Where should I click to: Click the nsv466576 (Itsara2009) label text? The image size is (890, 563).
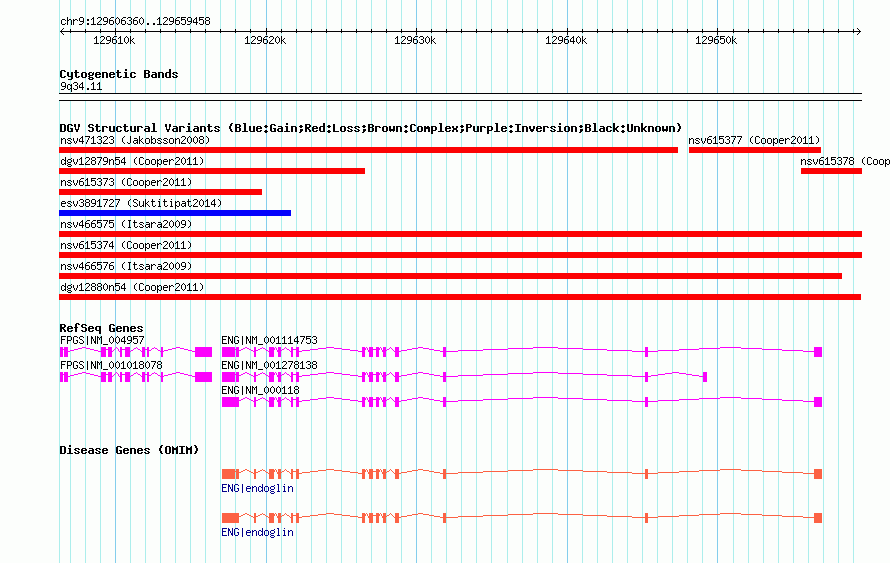tap(126, 266)
